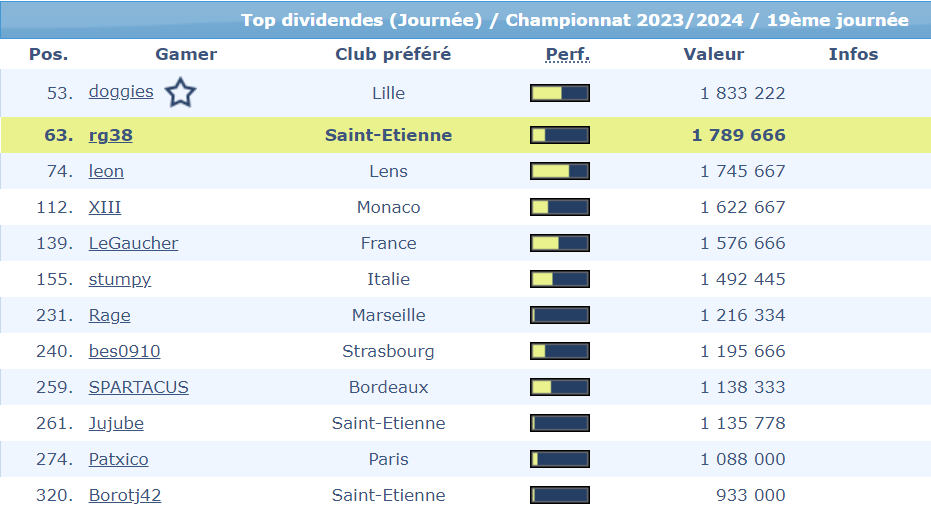Screen dimensions: 931x514
Task: View LeGaucher's gamer page
Action: tap(133, 243)
